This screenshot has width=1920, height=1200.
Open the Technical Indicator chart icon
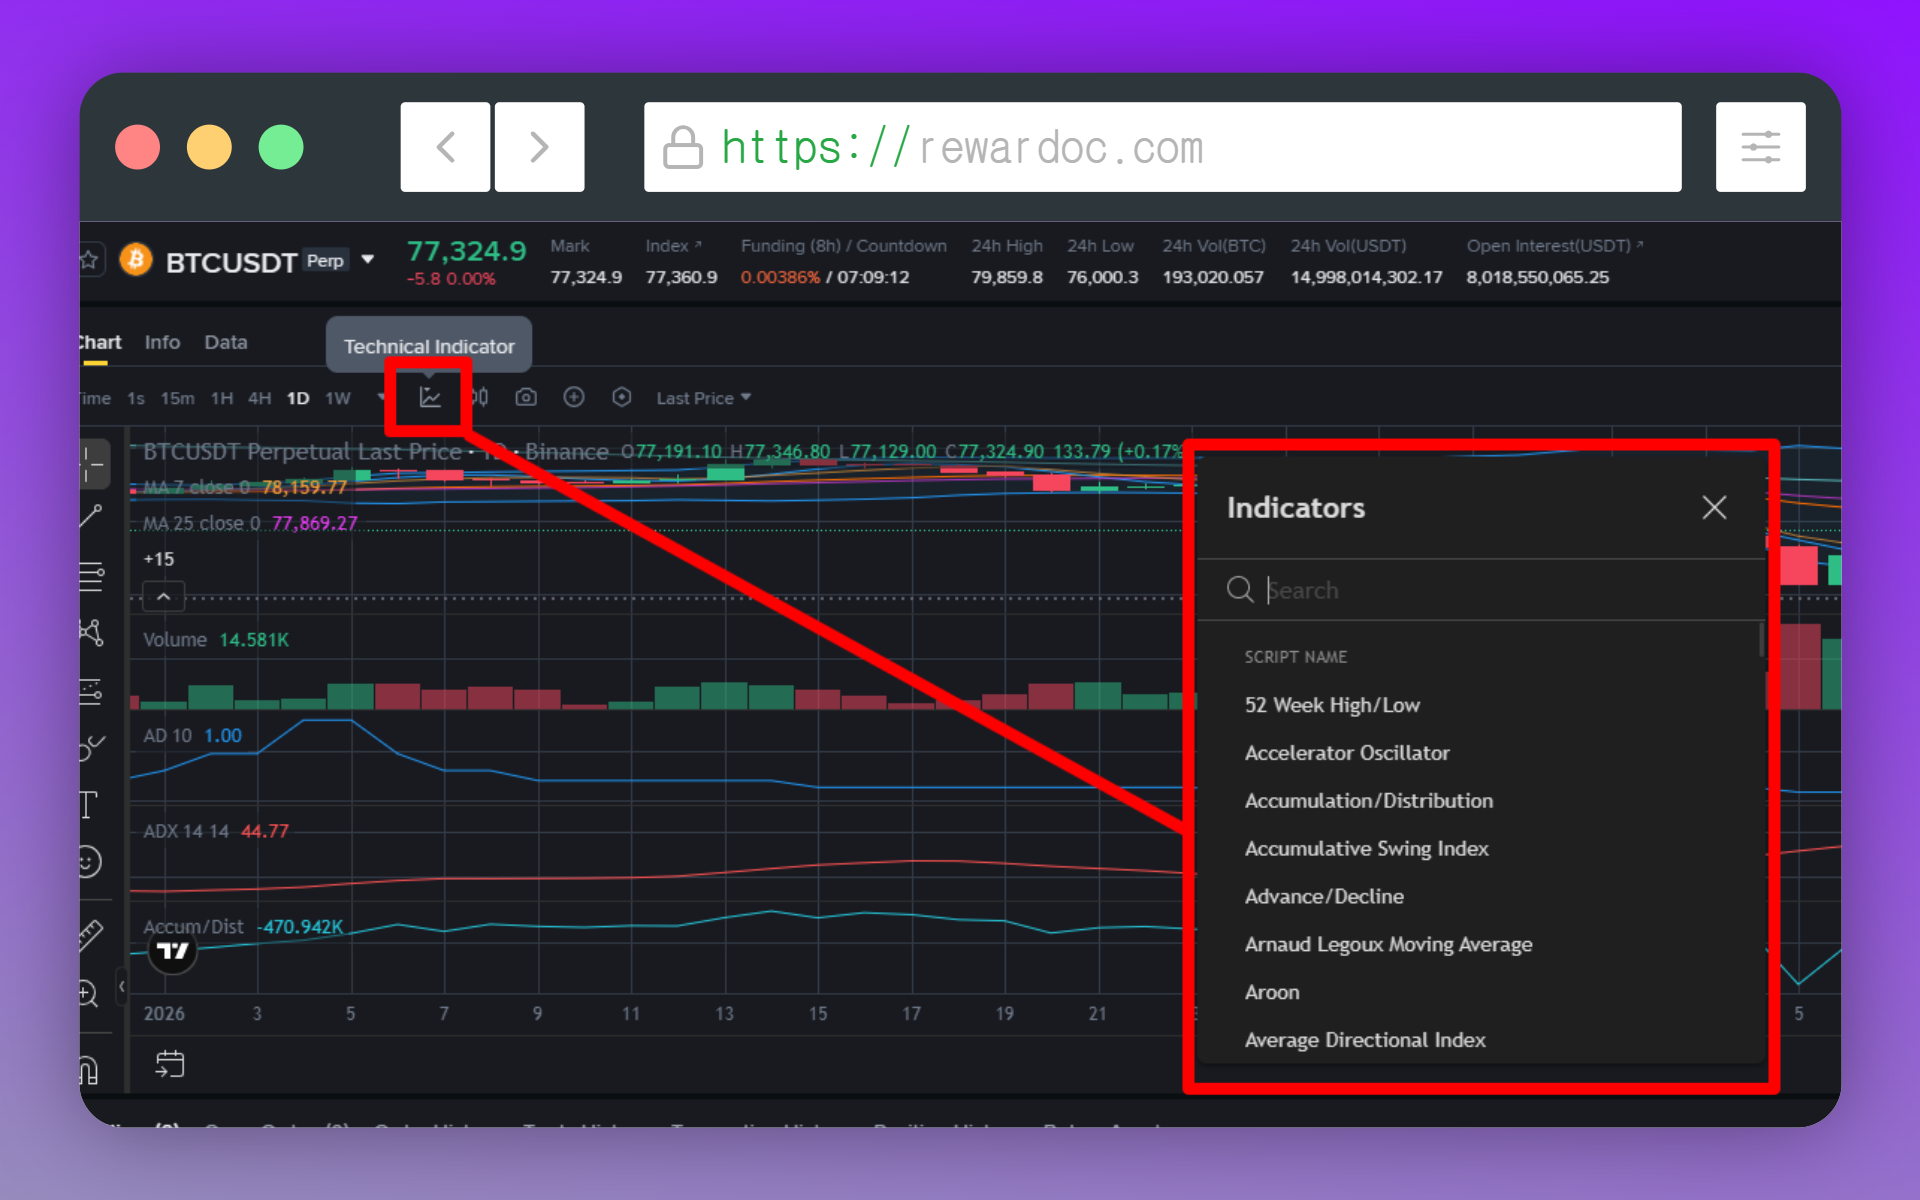pos(430,397)
